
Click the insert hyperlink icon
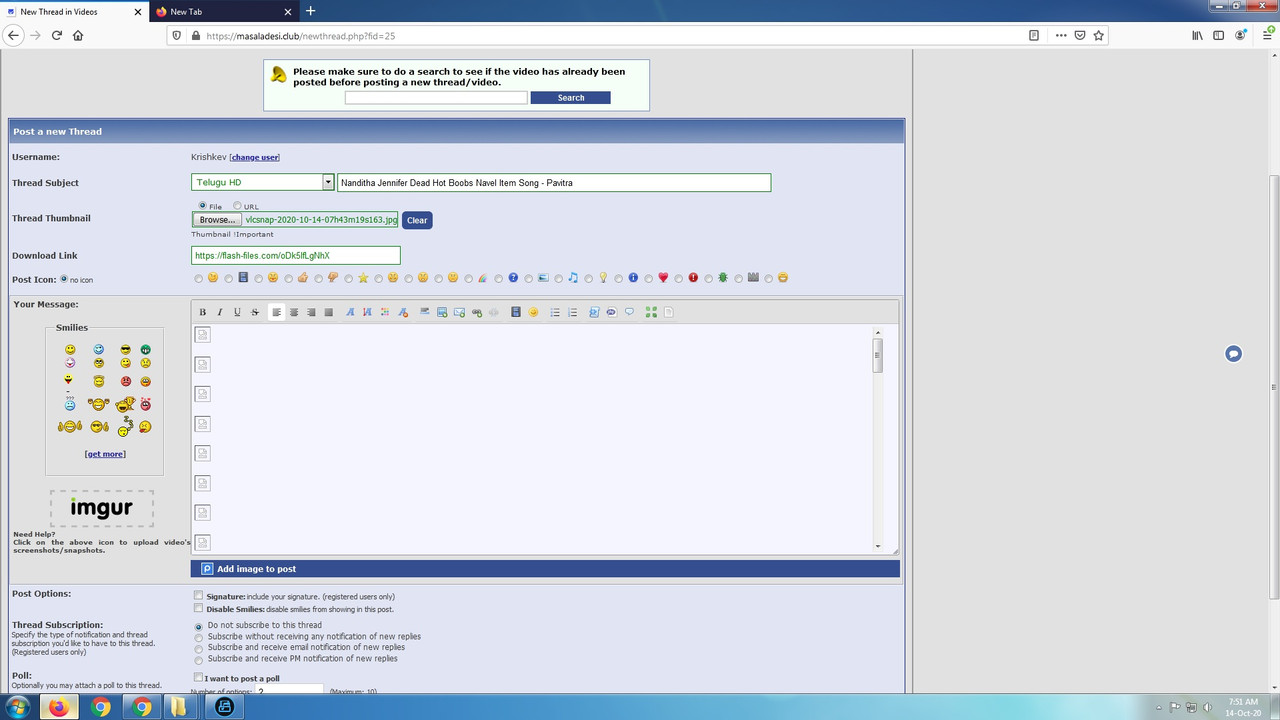(x=477, y=312)
